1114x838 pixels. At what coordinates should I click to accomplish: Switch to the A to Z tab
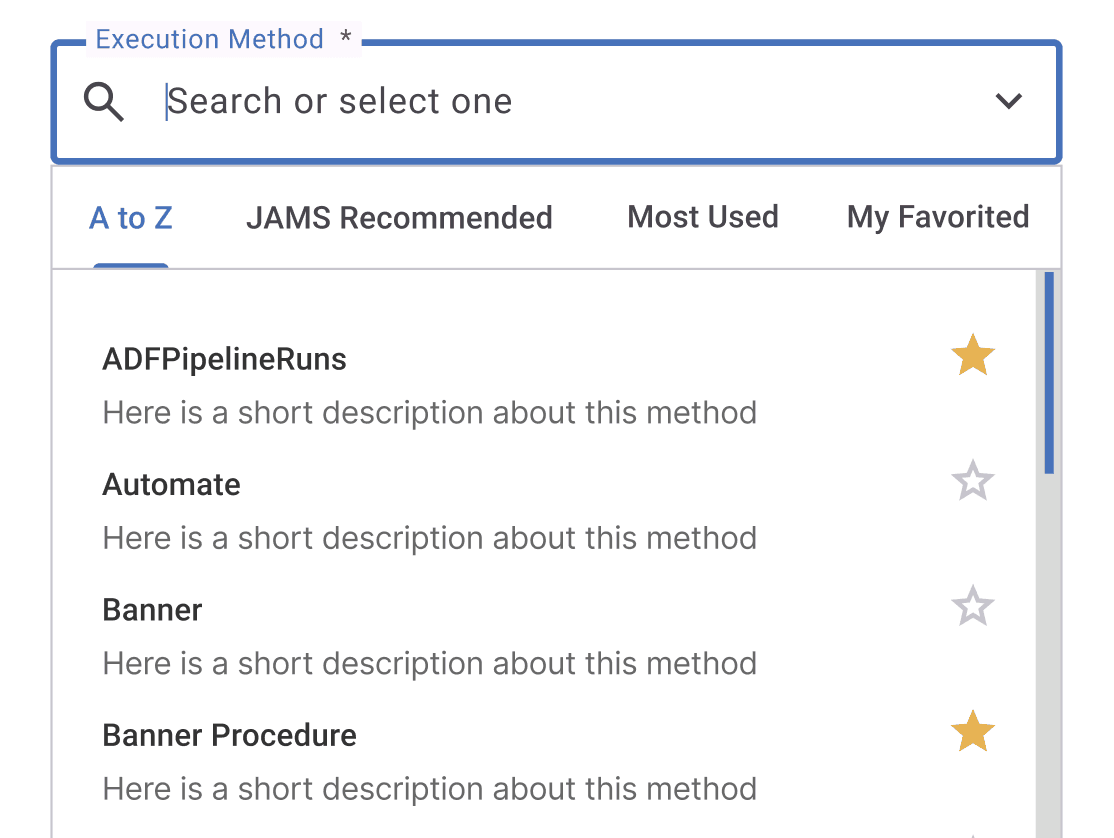coord(131,217)
